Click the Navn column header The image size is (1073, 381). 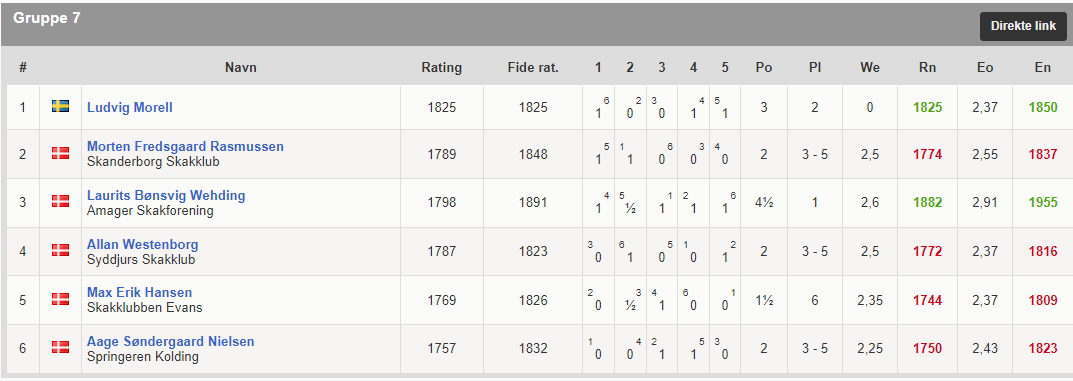241,68
